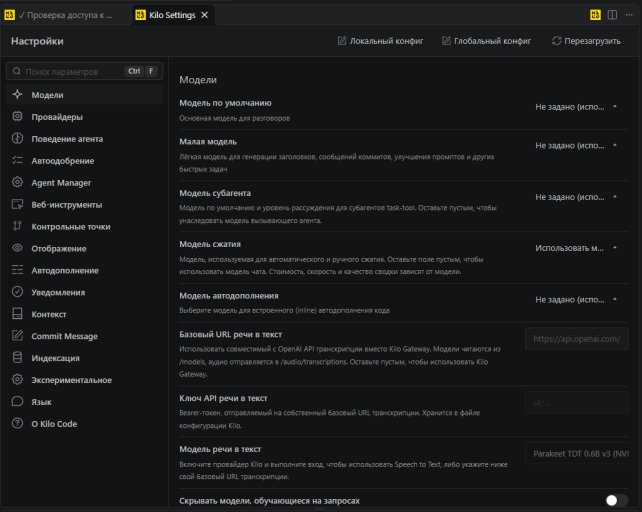The width and height of the screenshot is (642, 512).
Task: Open the Язык settings section
Action: 85,402
